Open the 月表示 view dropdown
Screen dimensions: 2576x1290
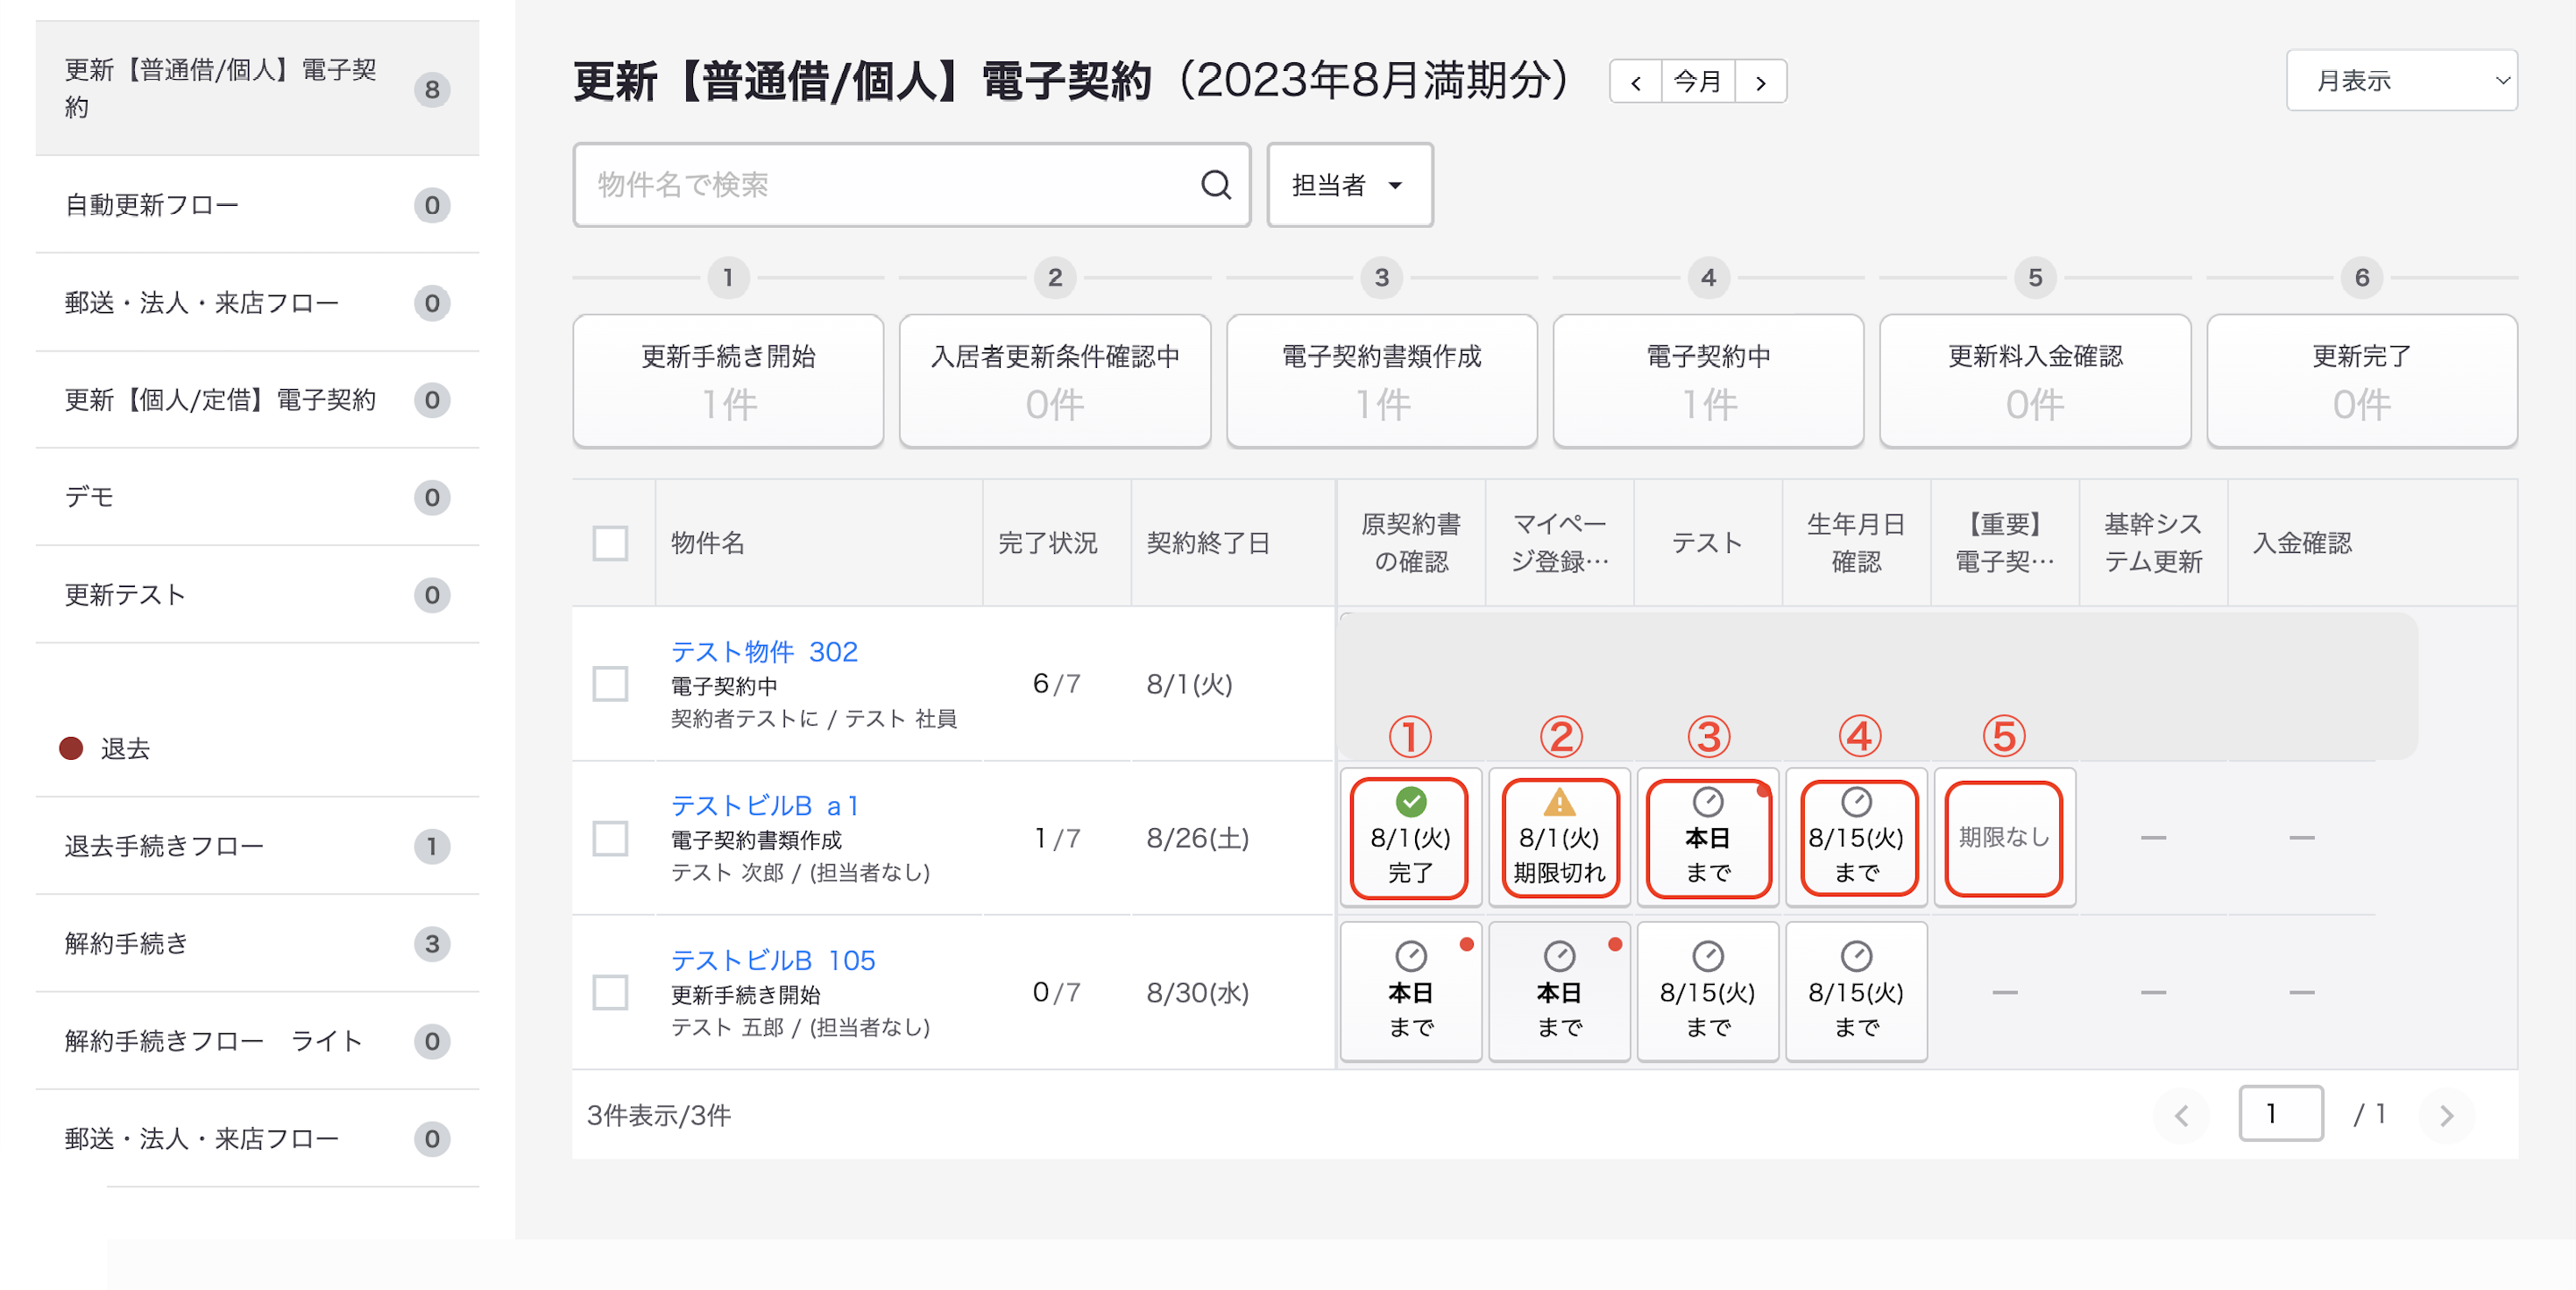pyautogui.click(x=2401, y=80)
